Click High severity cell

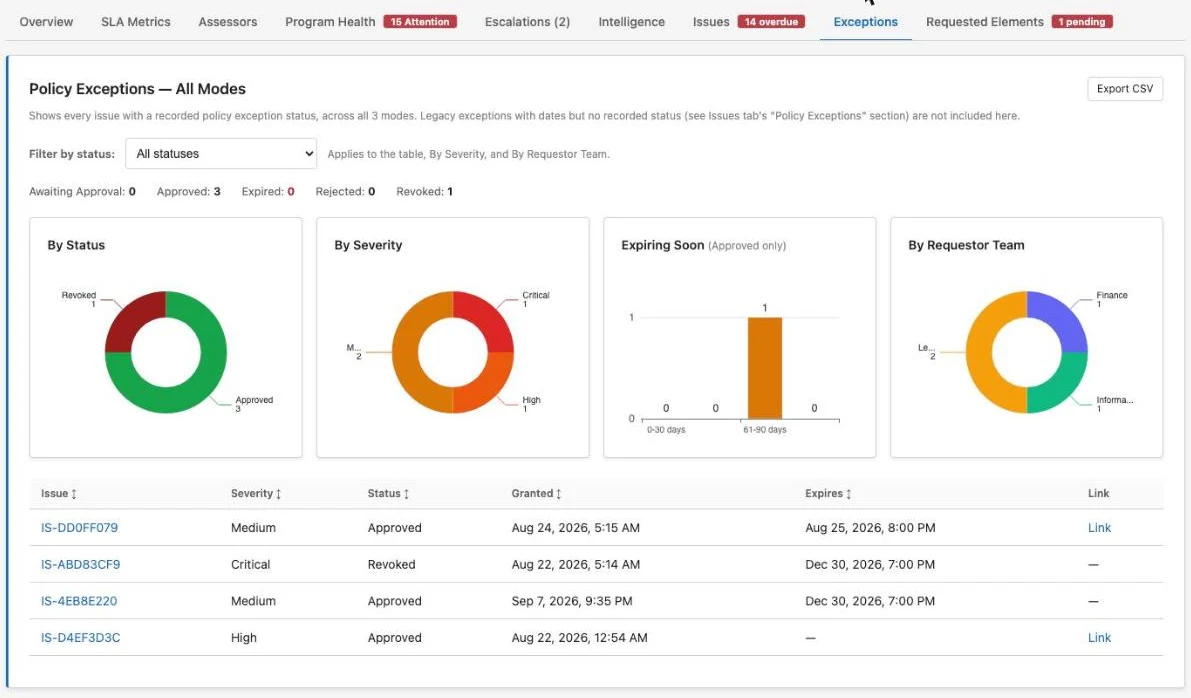tap(244, 638)
